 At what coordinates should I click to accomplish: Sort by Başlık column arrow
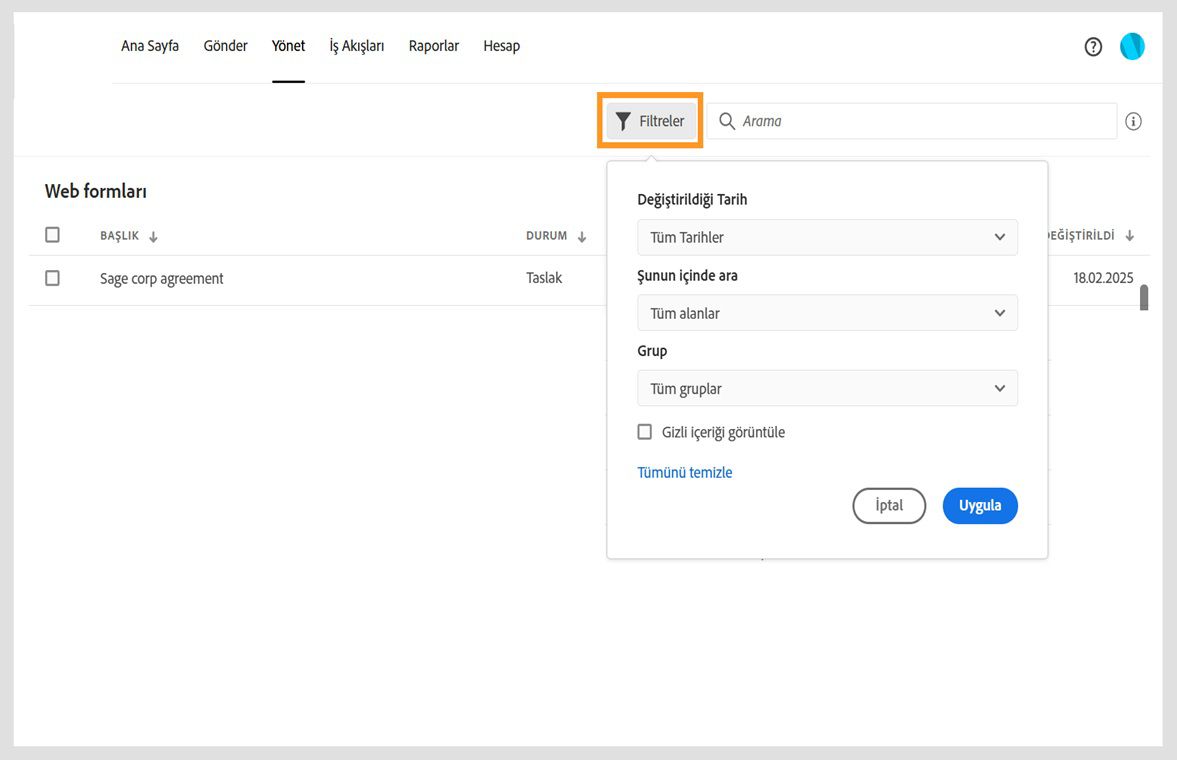click(153, 237)
